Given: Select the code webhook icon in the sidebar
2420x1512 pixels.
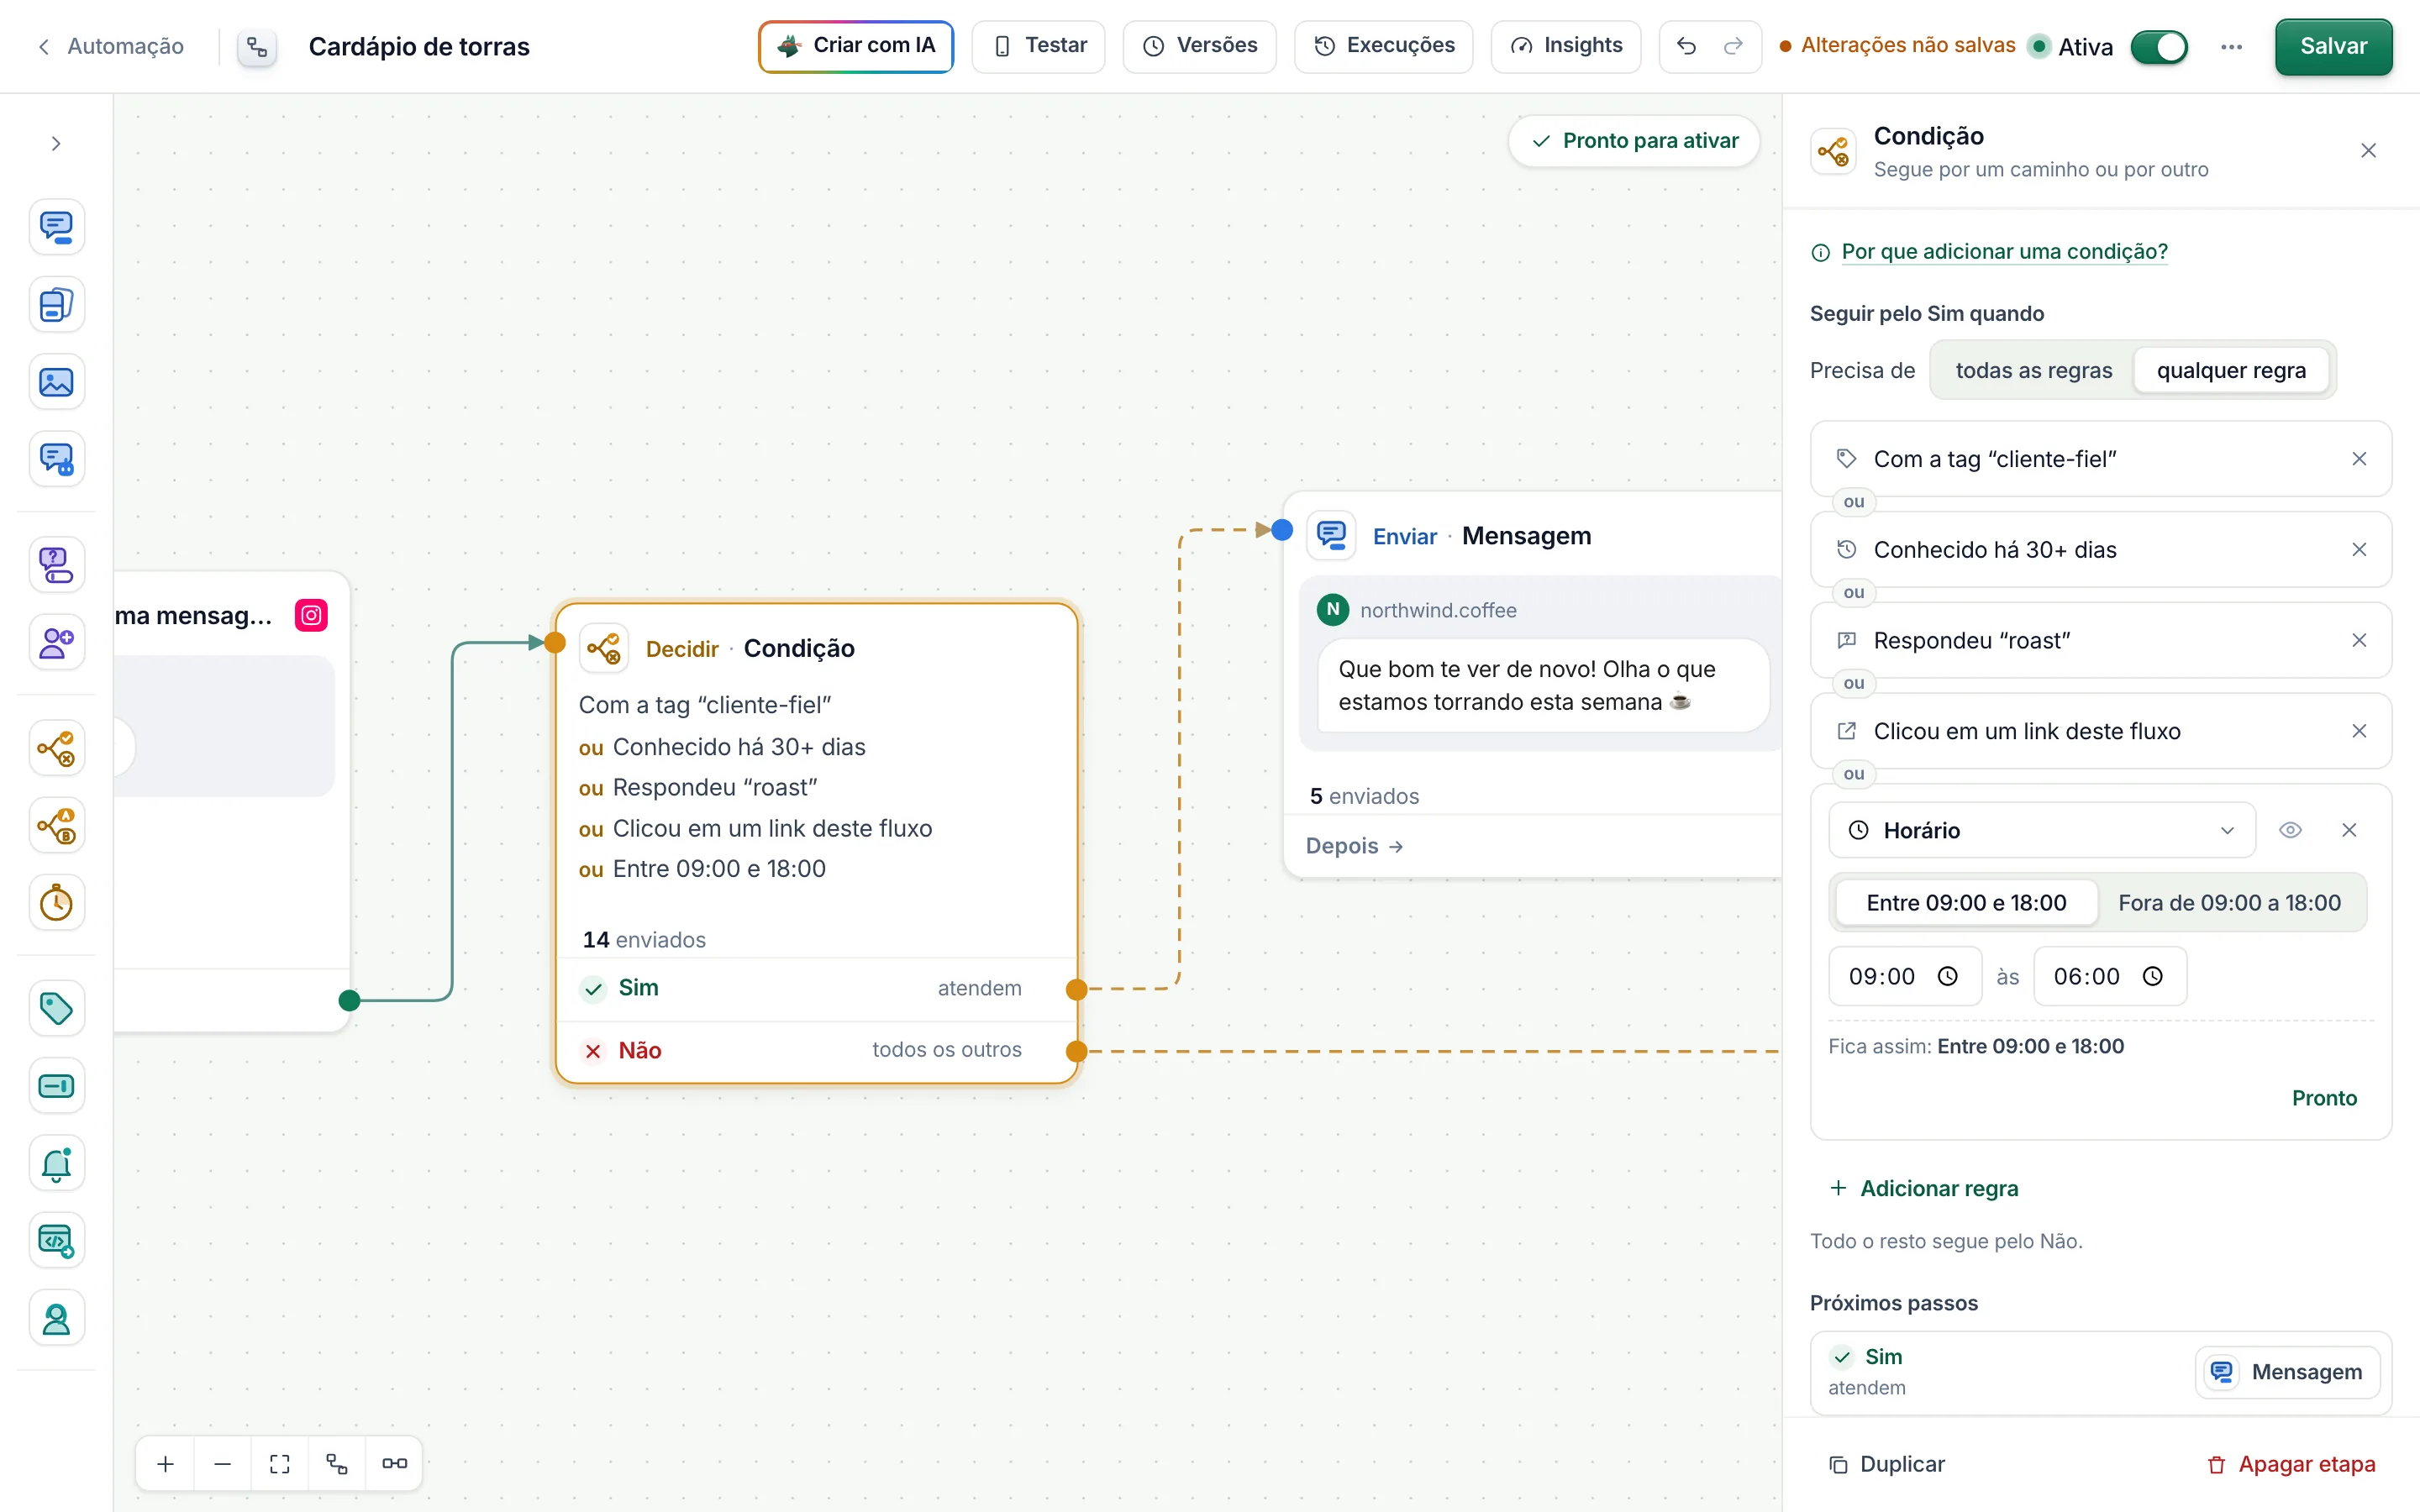Looking at the screenshot, I should (x=56, y=1241).
